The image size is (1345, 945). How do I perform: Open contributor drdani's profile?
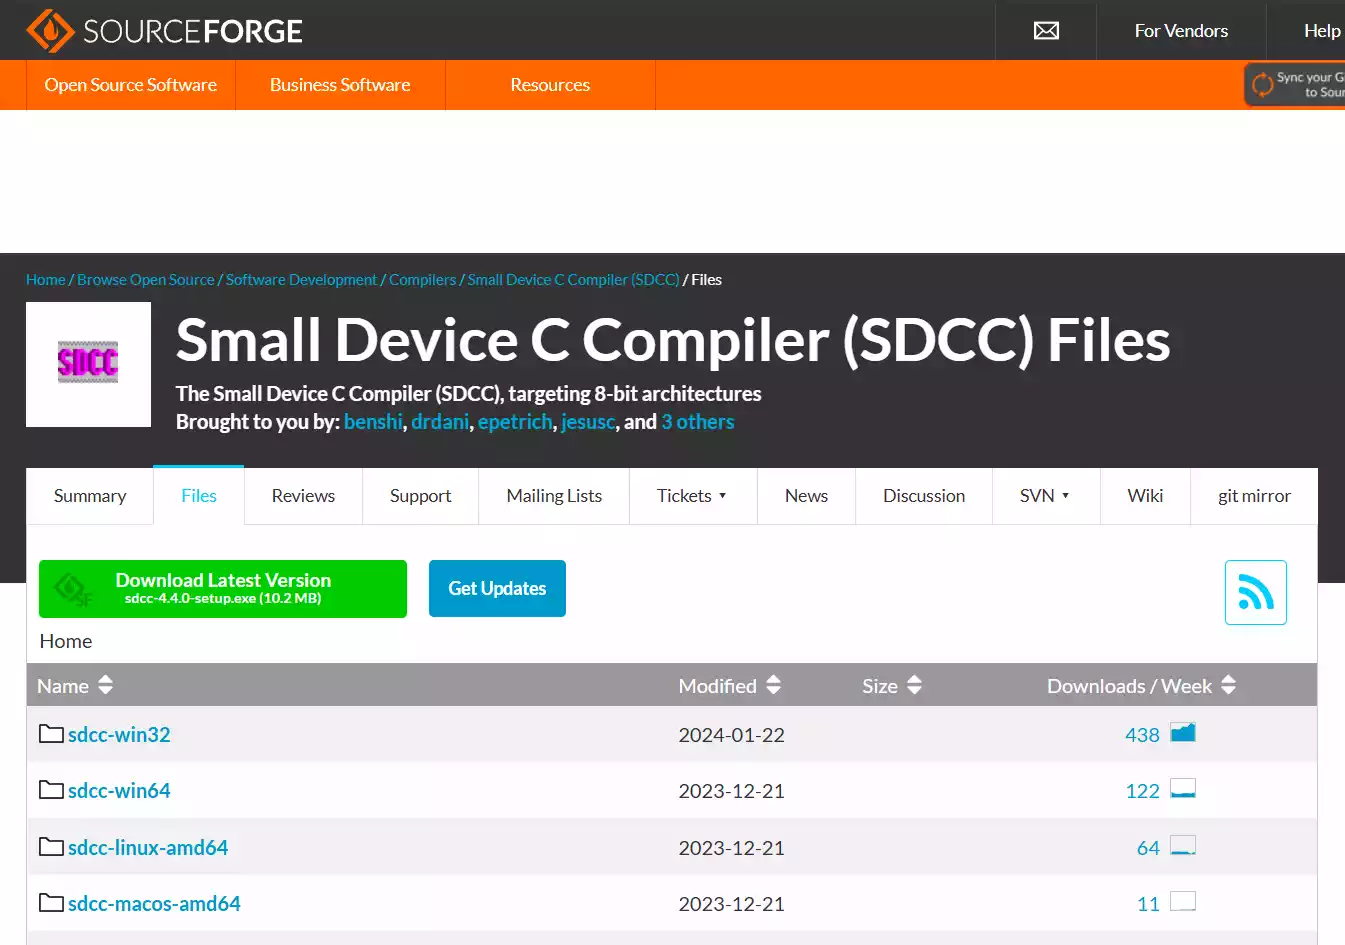click(440, 422)
